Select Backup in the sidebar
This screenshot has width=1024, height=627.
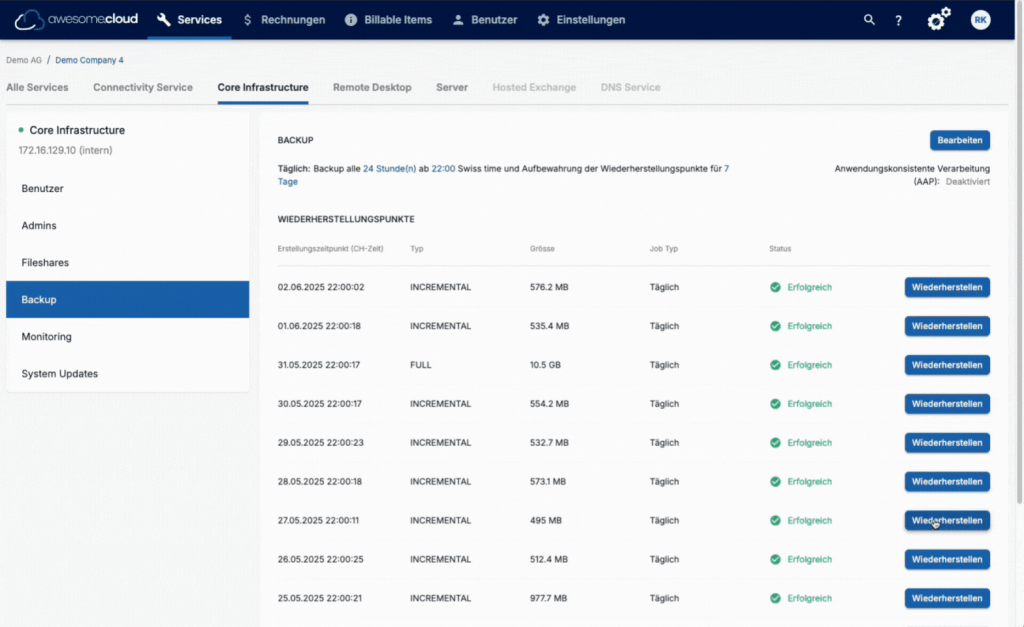(x=127, y=300)
